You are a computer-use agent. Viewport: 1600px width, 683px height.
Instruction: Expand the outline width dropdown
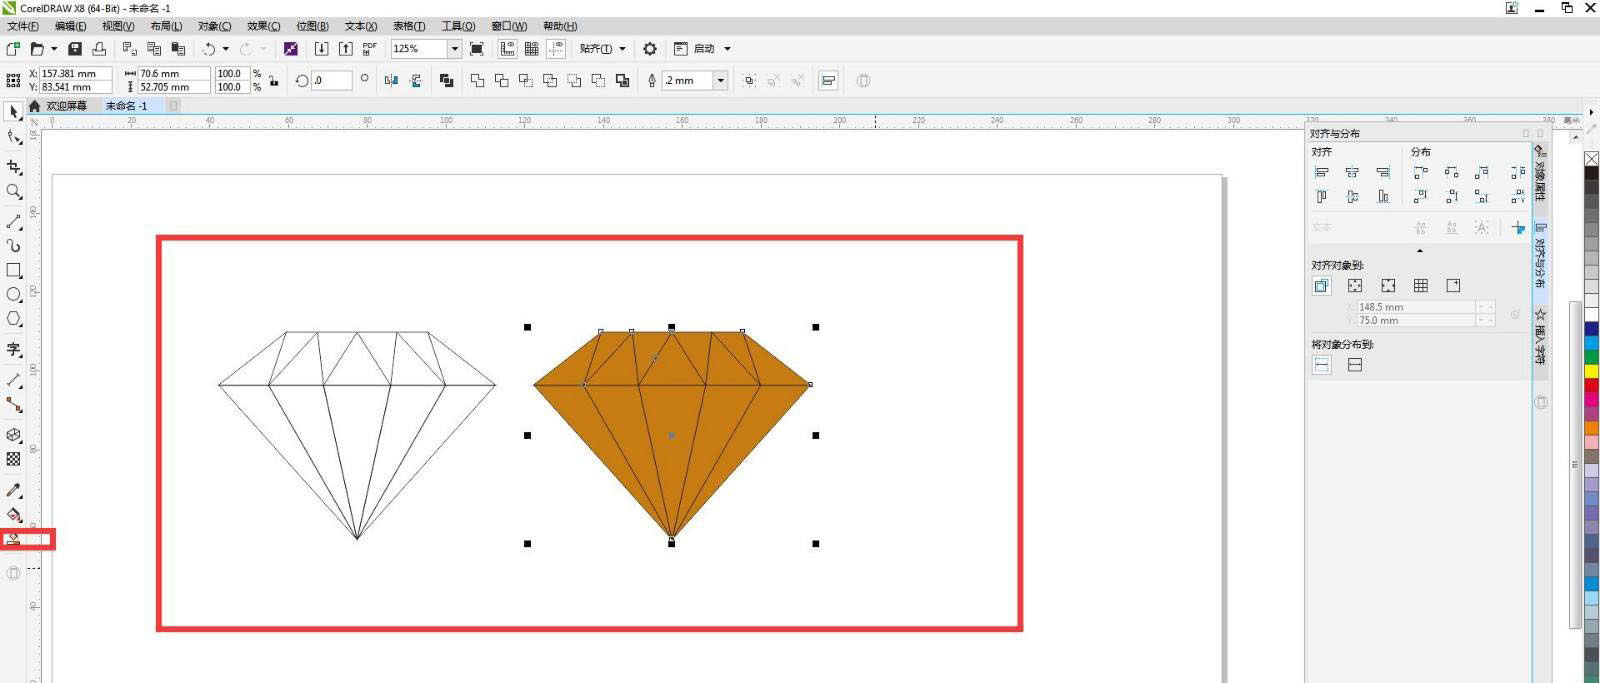[x=720, y=81]
